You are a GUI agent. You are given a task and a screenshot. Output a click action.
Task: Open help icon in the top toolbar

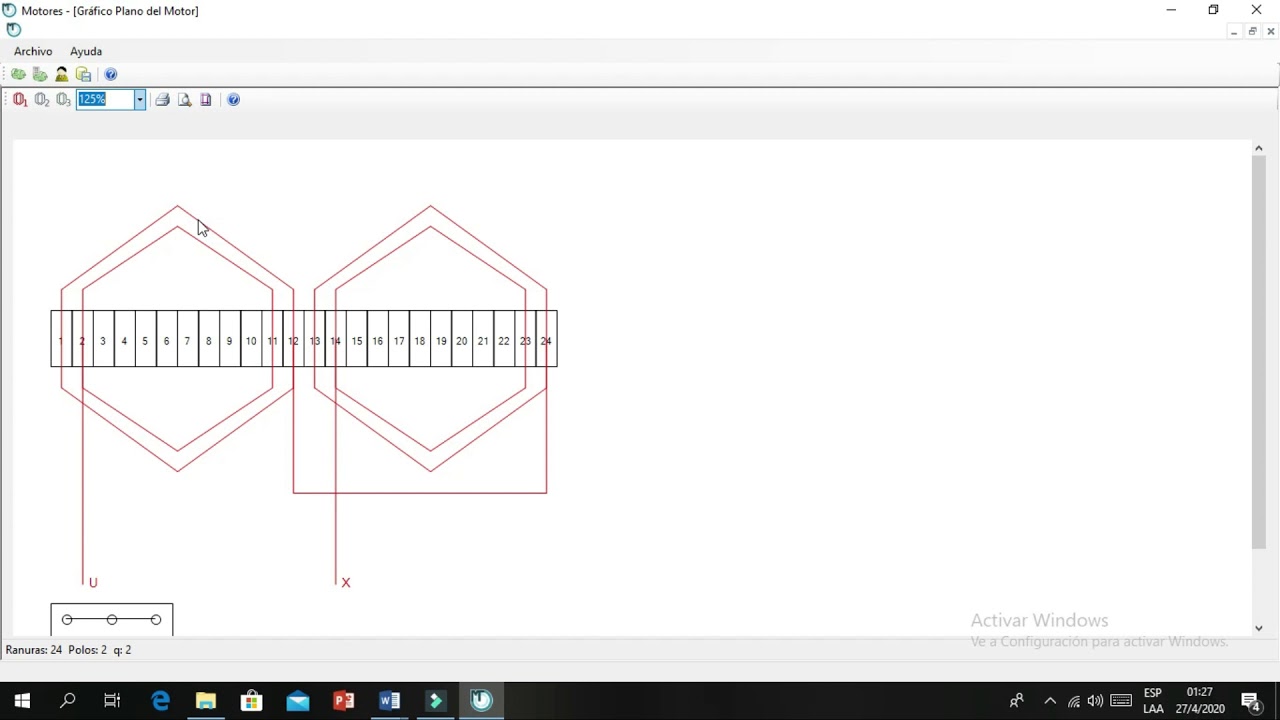point(111,74)
